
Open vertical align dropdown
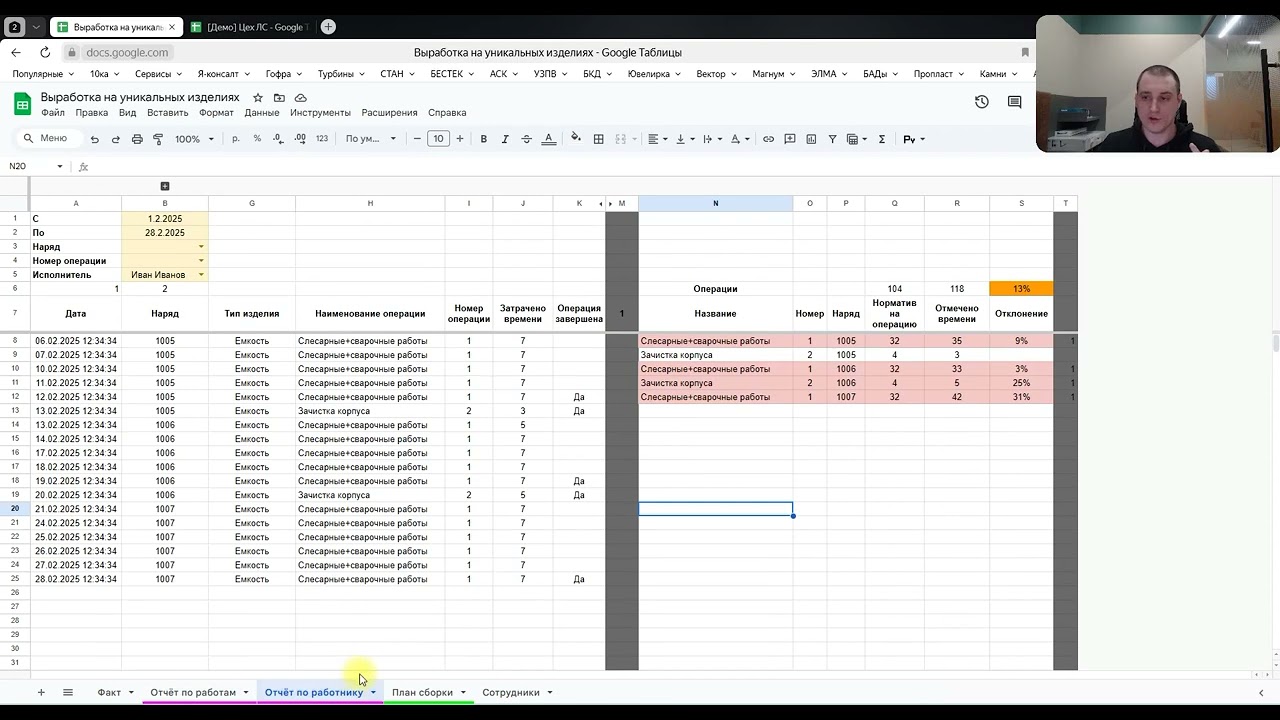[x=685, y=139]
